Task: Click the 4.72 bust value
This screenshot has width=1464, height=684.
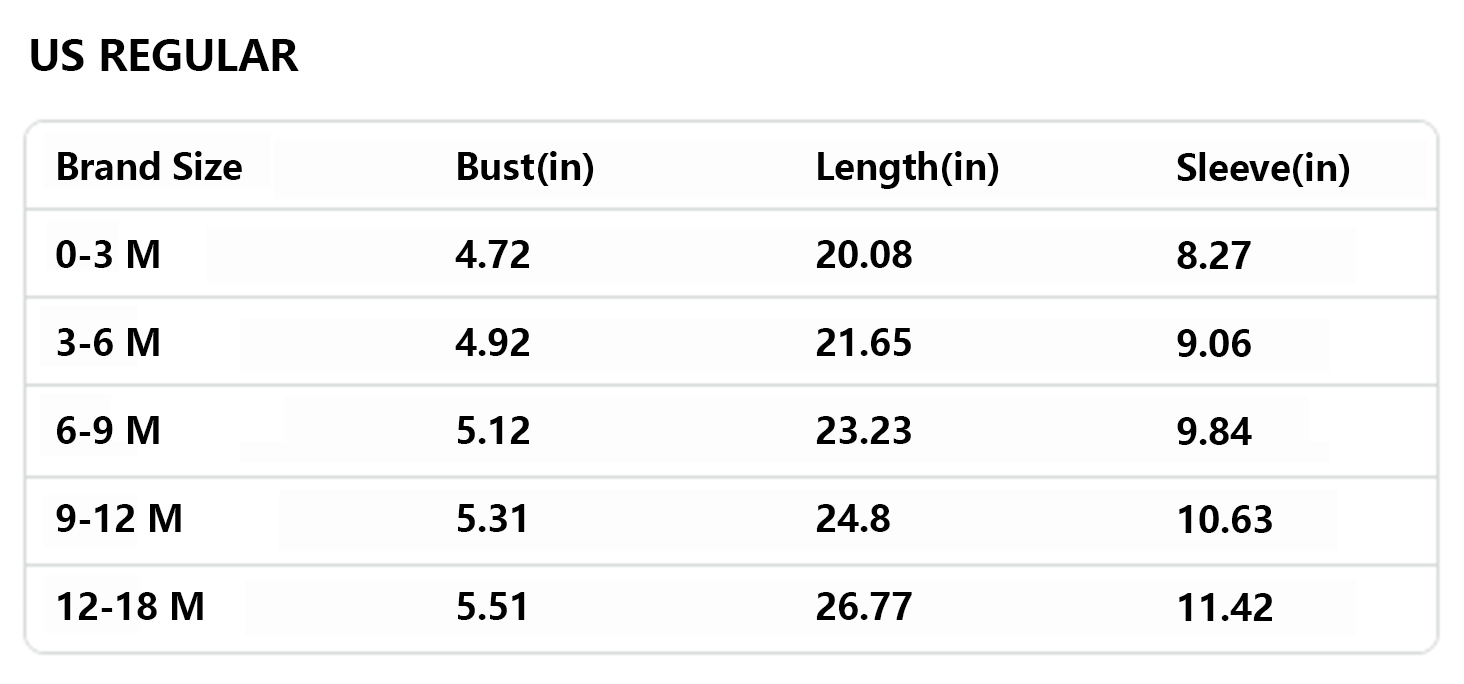Action: point(493,255)
